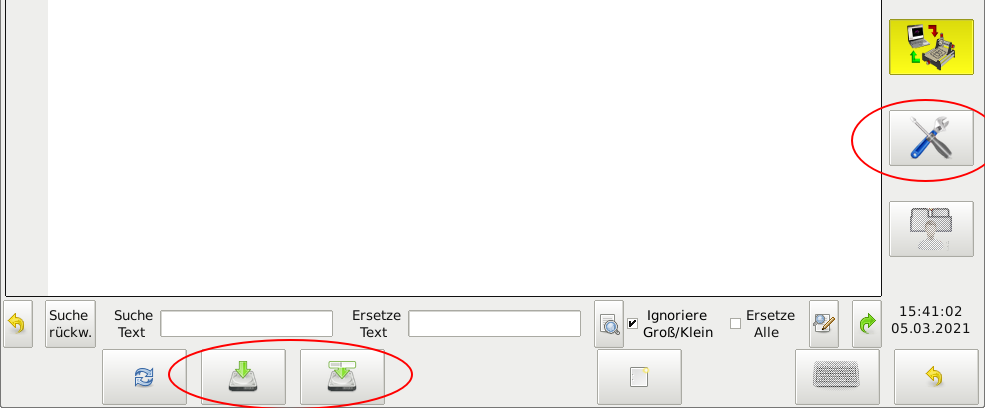The image size is (985, 408).
Task: Disable the Ignoriere Groß/Klein checkbox
Action: pos(633,324)
